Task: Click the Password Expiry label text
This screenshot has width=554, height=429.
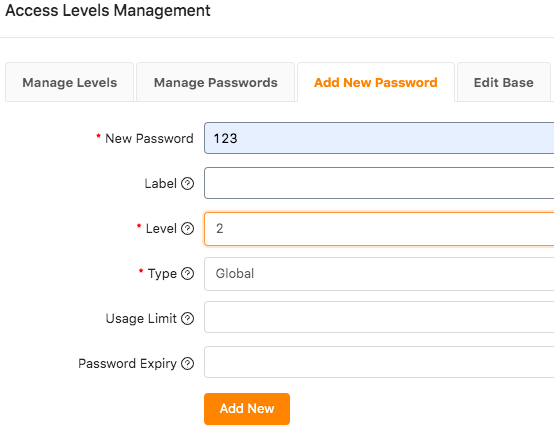Action: pos(127,364)
